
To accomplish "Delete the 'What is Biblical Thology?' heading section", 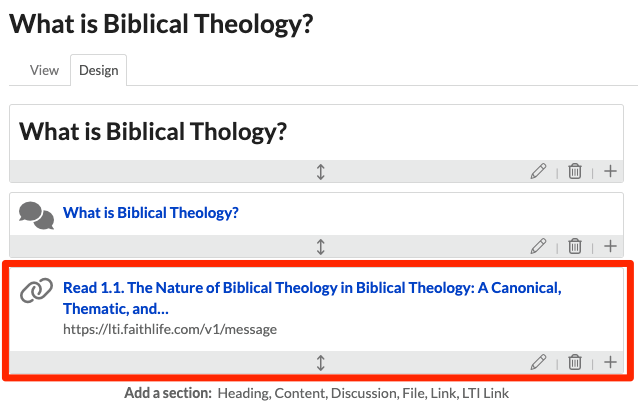I will click(x=575, y=171).
